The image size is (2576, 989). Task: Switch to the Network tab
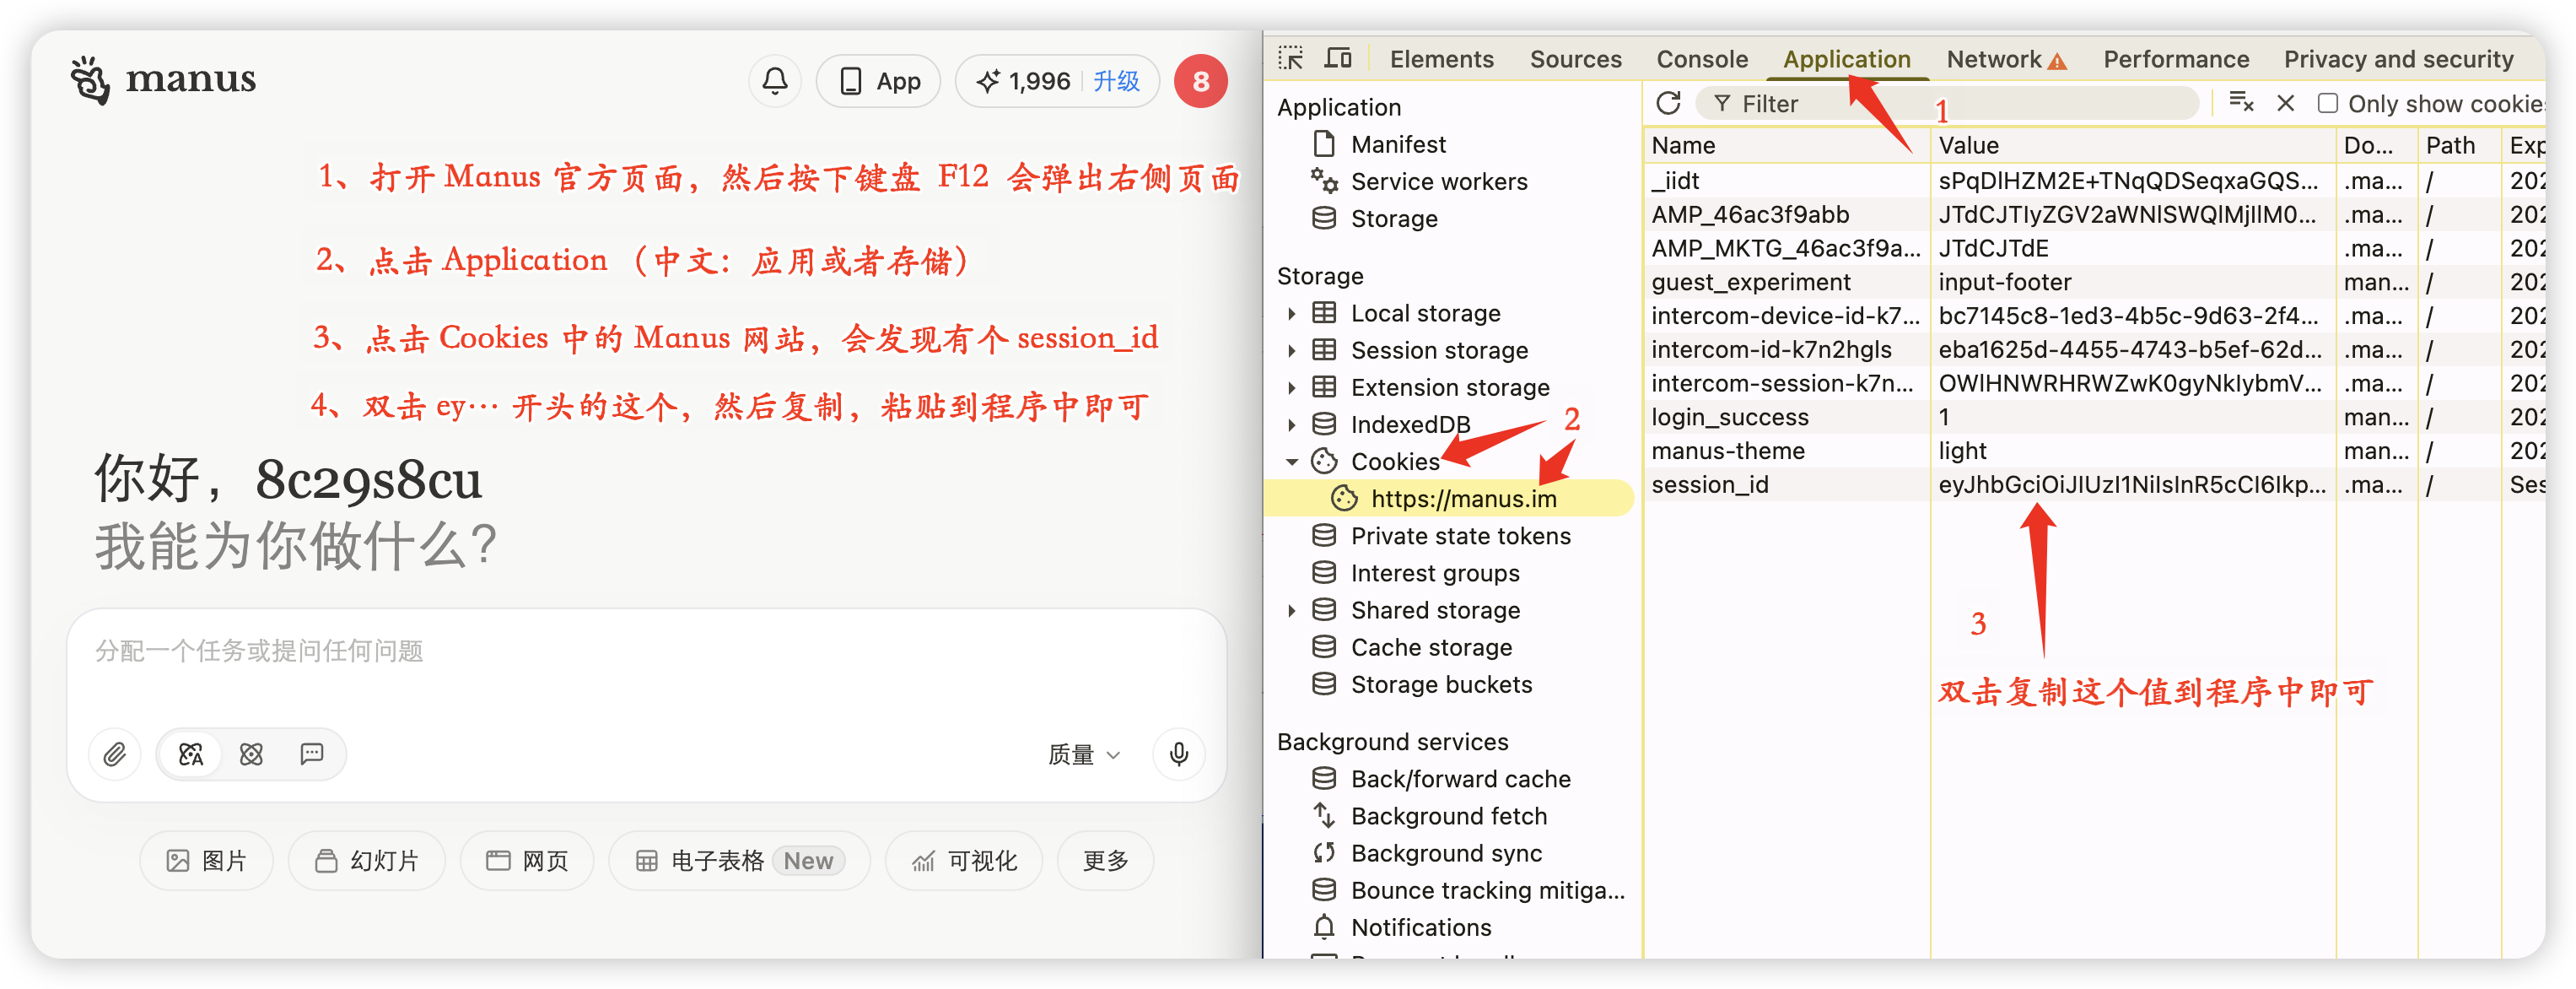coord(2005,59)
